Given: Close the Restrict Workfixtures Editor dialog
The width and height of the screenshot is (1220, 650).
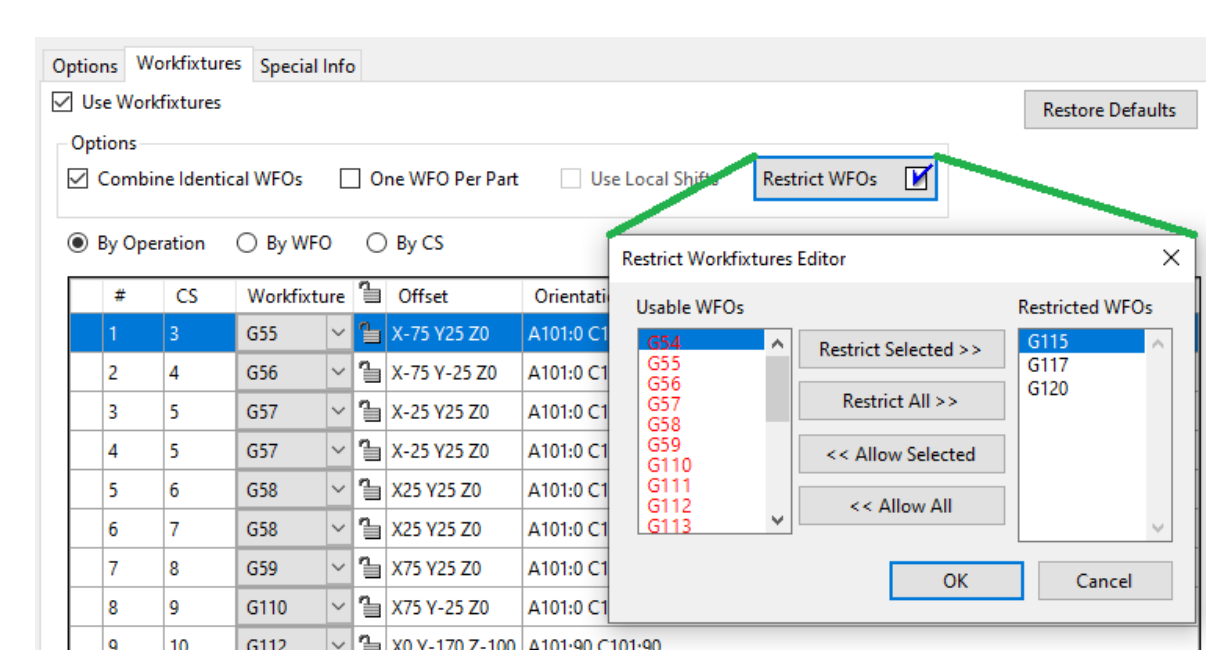Looking at the screenshot, I should (x=1172, y=258).
